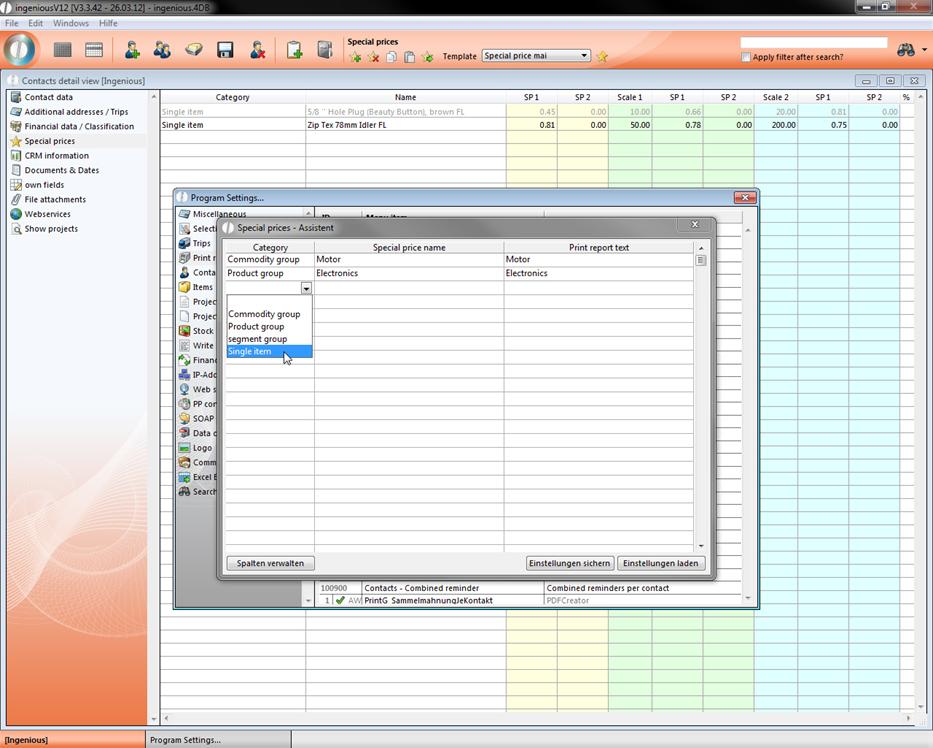Open Financial data / Classification in sidebar
Viewport: 933px width, 748px height.
[x=79, y=127]
